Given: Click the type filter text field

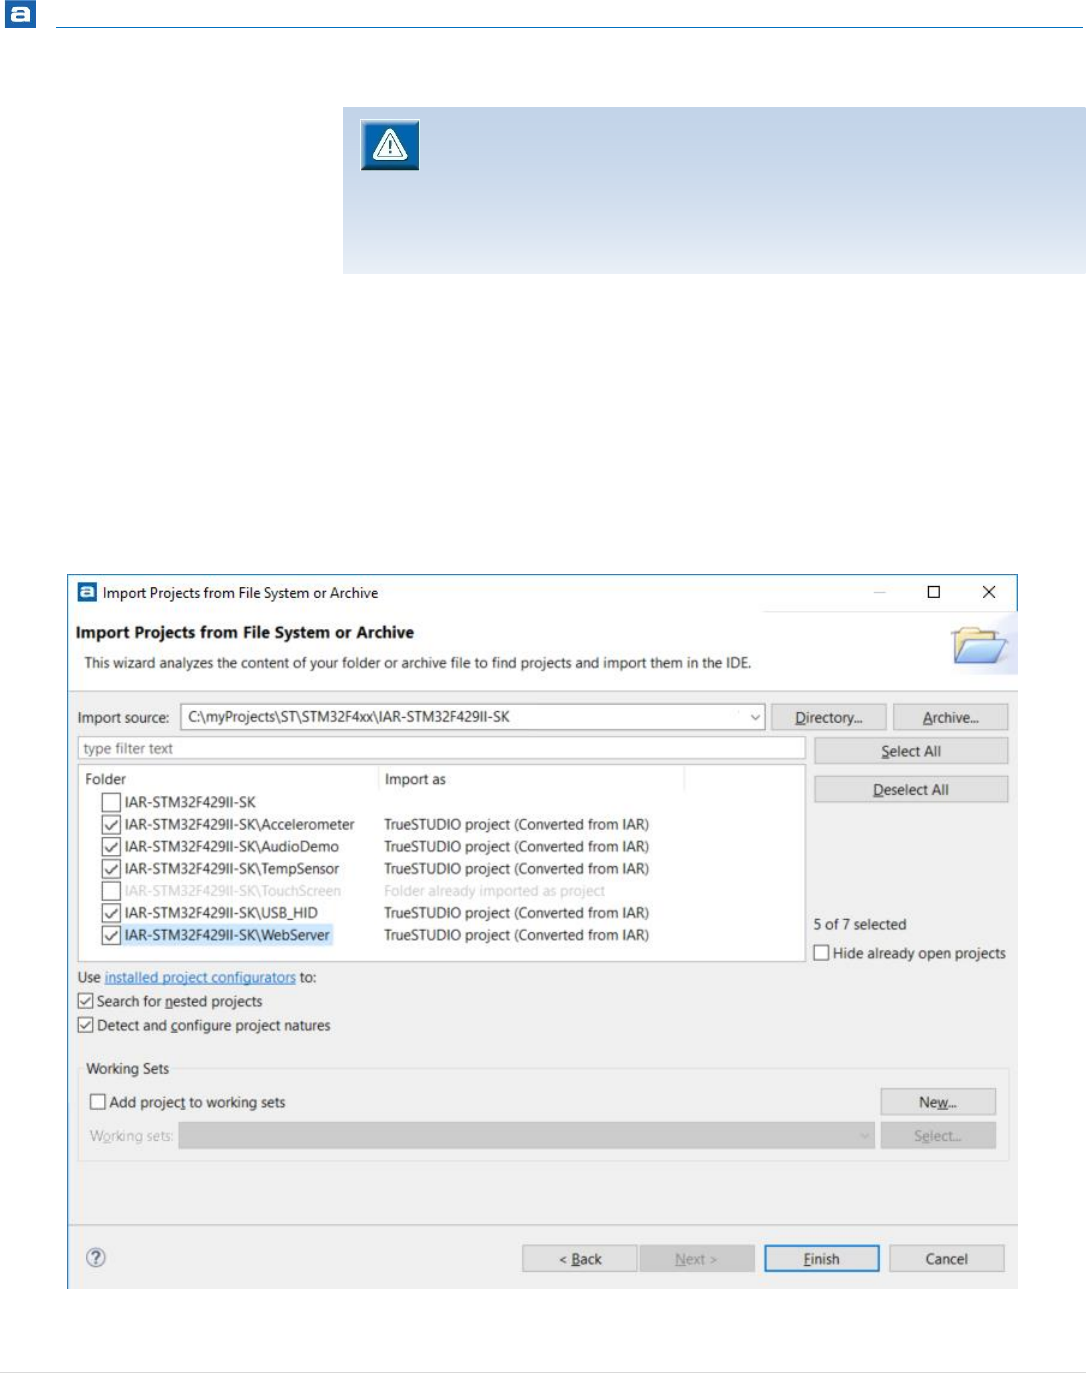Looking at the screenshot, I should tap(441, 748).
